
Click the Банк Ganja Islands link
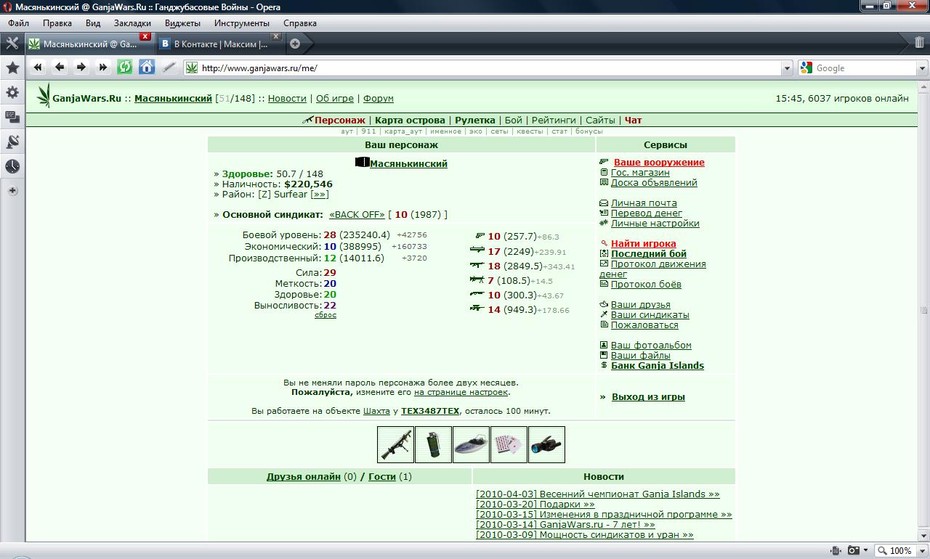coord(657,366)
